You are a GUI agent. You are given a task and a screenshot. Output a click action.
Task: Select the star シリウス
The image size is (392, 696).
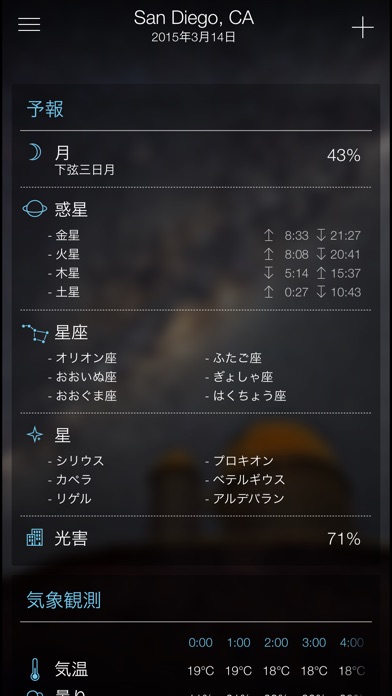pyautogui.click(x=76, y=461)
